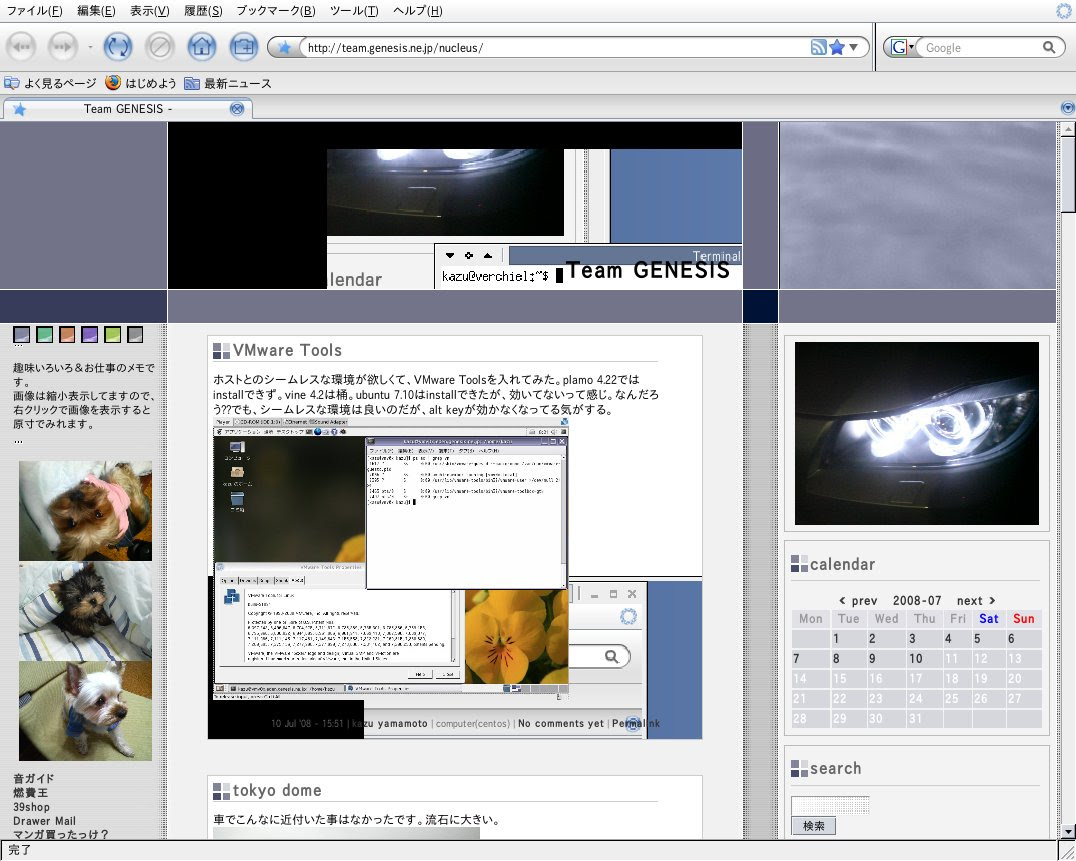Select the Team GENESIS tab
This screenshot has height=861, width=1076.
pos(128,108)
